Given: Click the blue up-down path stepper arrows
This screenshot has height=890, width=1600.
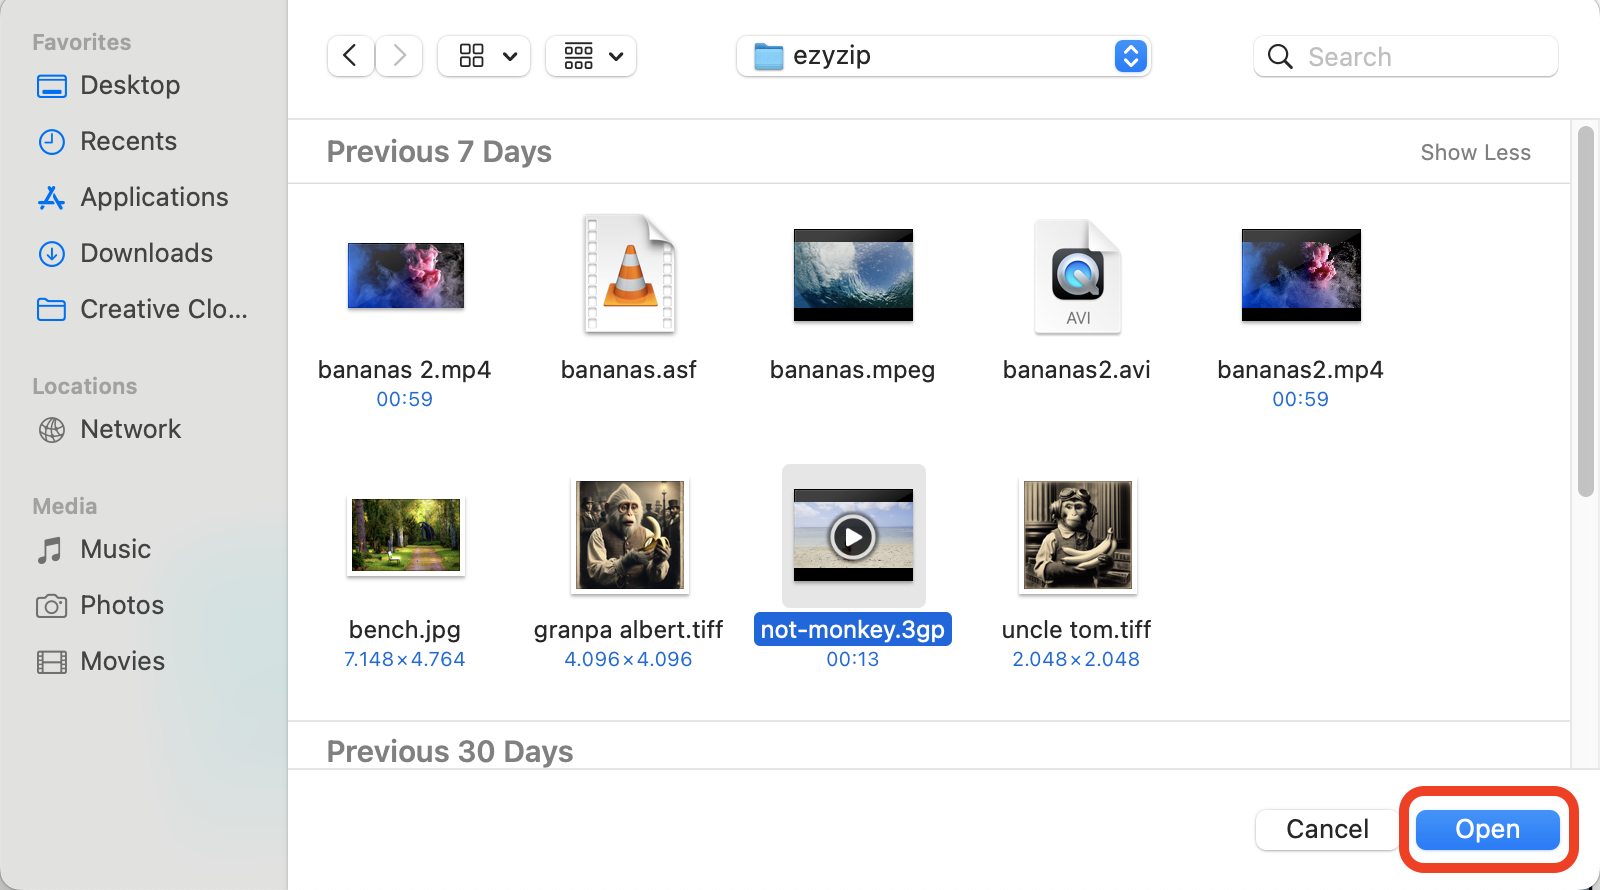Looking at the screenshot, I should 1130,56.
